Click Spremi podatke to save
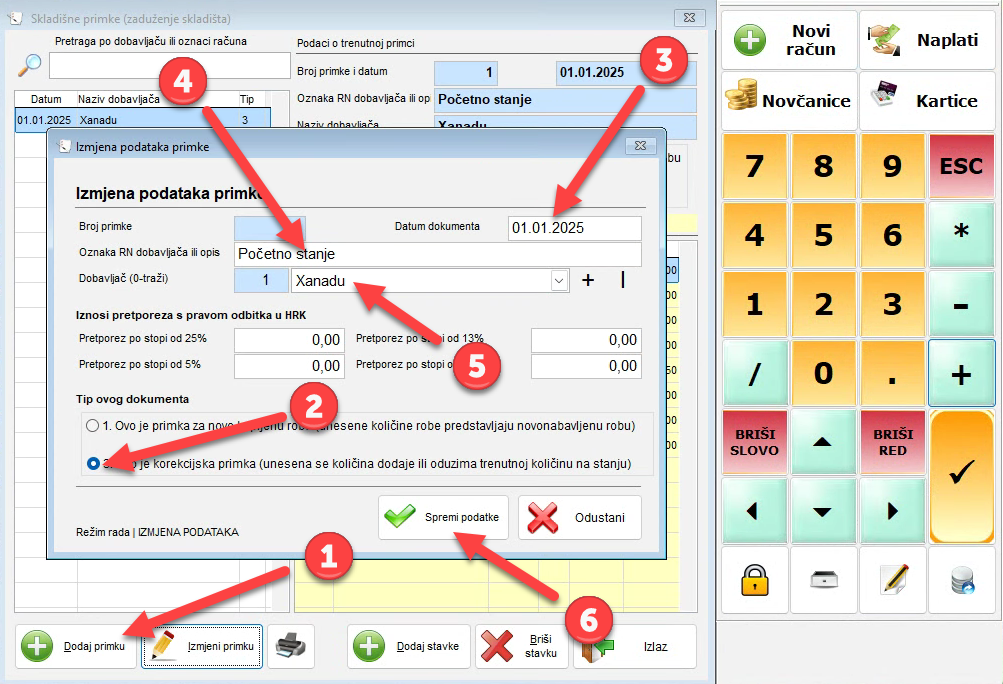 444,518
